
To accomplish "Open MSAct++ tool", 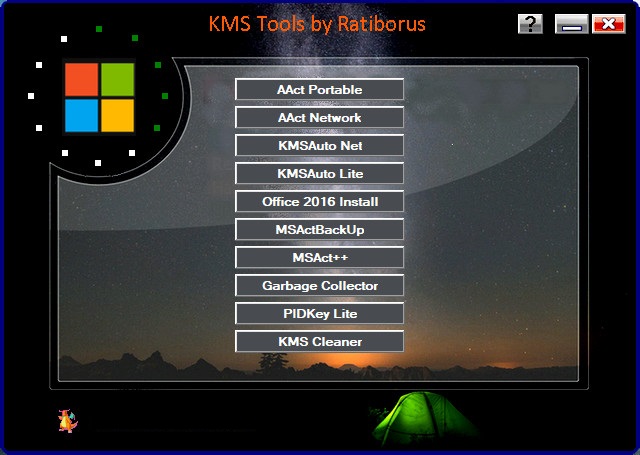I will click(x=319, y=257).
